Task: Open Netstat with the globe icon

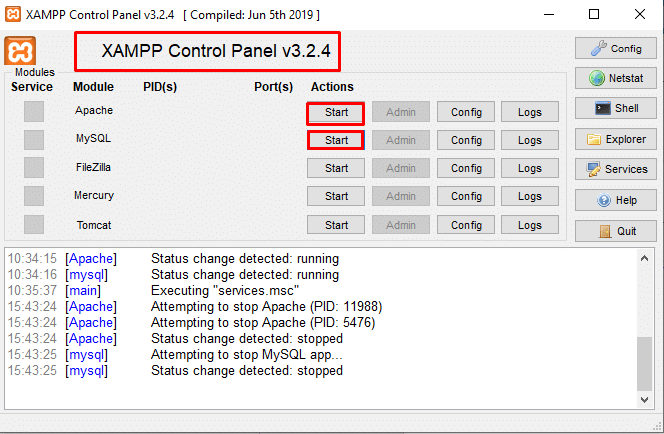Action: point(614,78)
